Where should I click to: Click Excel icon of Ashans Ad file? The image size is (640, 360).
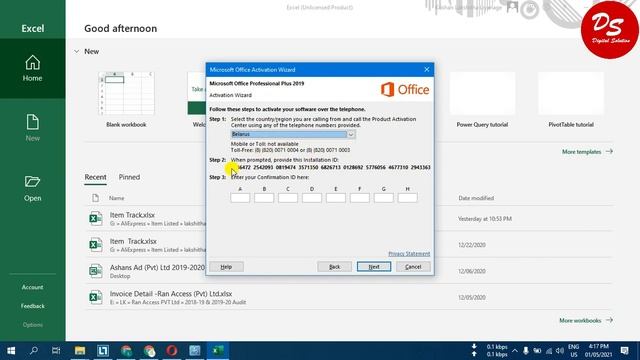[x=96, y=271]
